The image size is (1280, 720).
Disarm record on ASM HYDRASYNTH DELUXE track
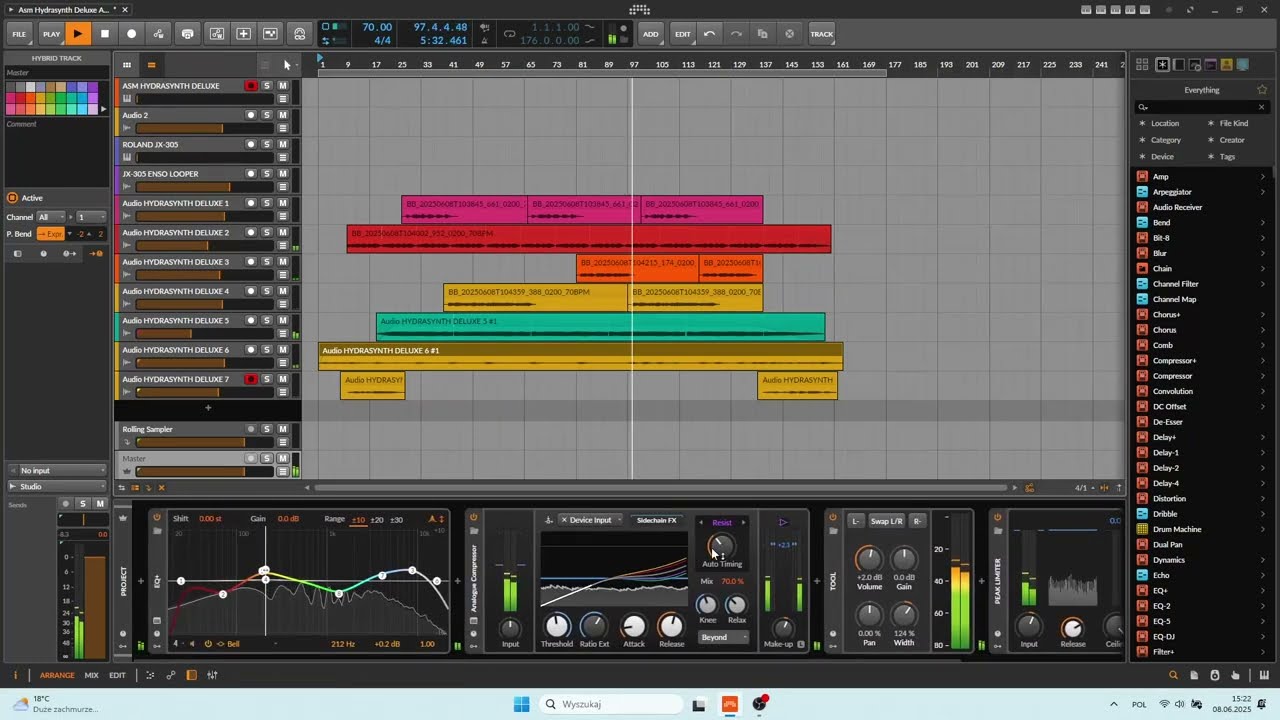251,86
